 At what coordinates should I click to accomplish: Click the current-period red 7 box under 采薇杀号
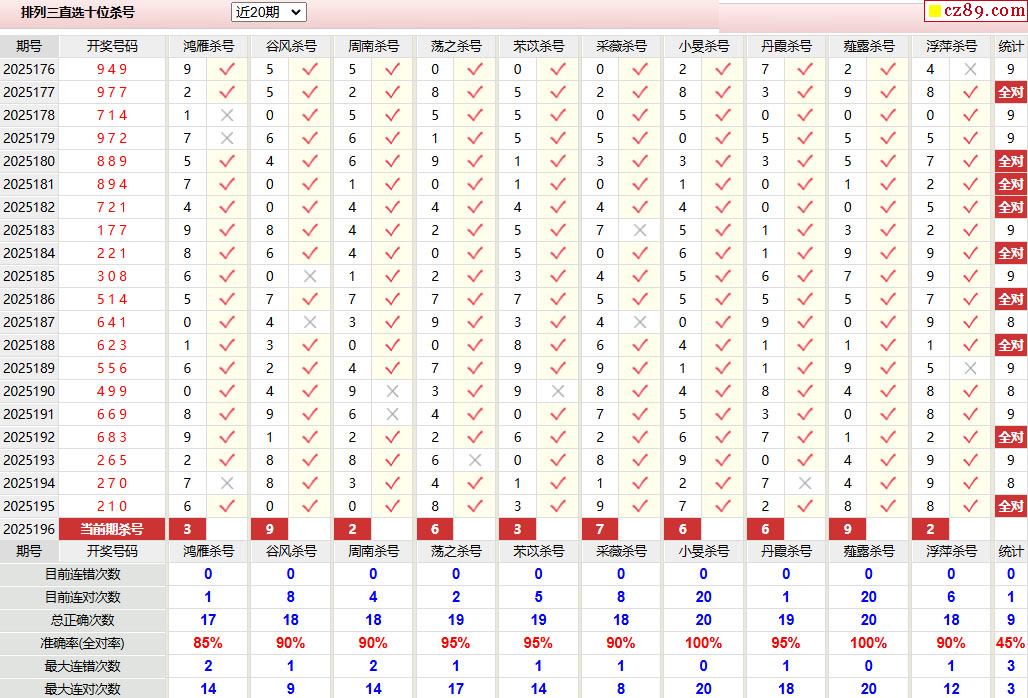[601, 529]
